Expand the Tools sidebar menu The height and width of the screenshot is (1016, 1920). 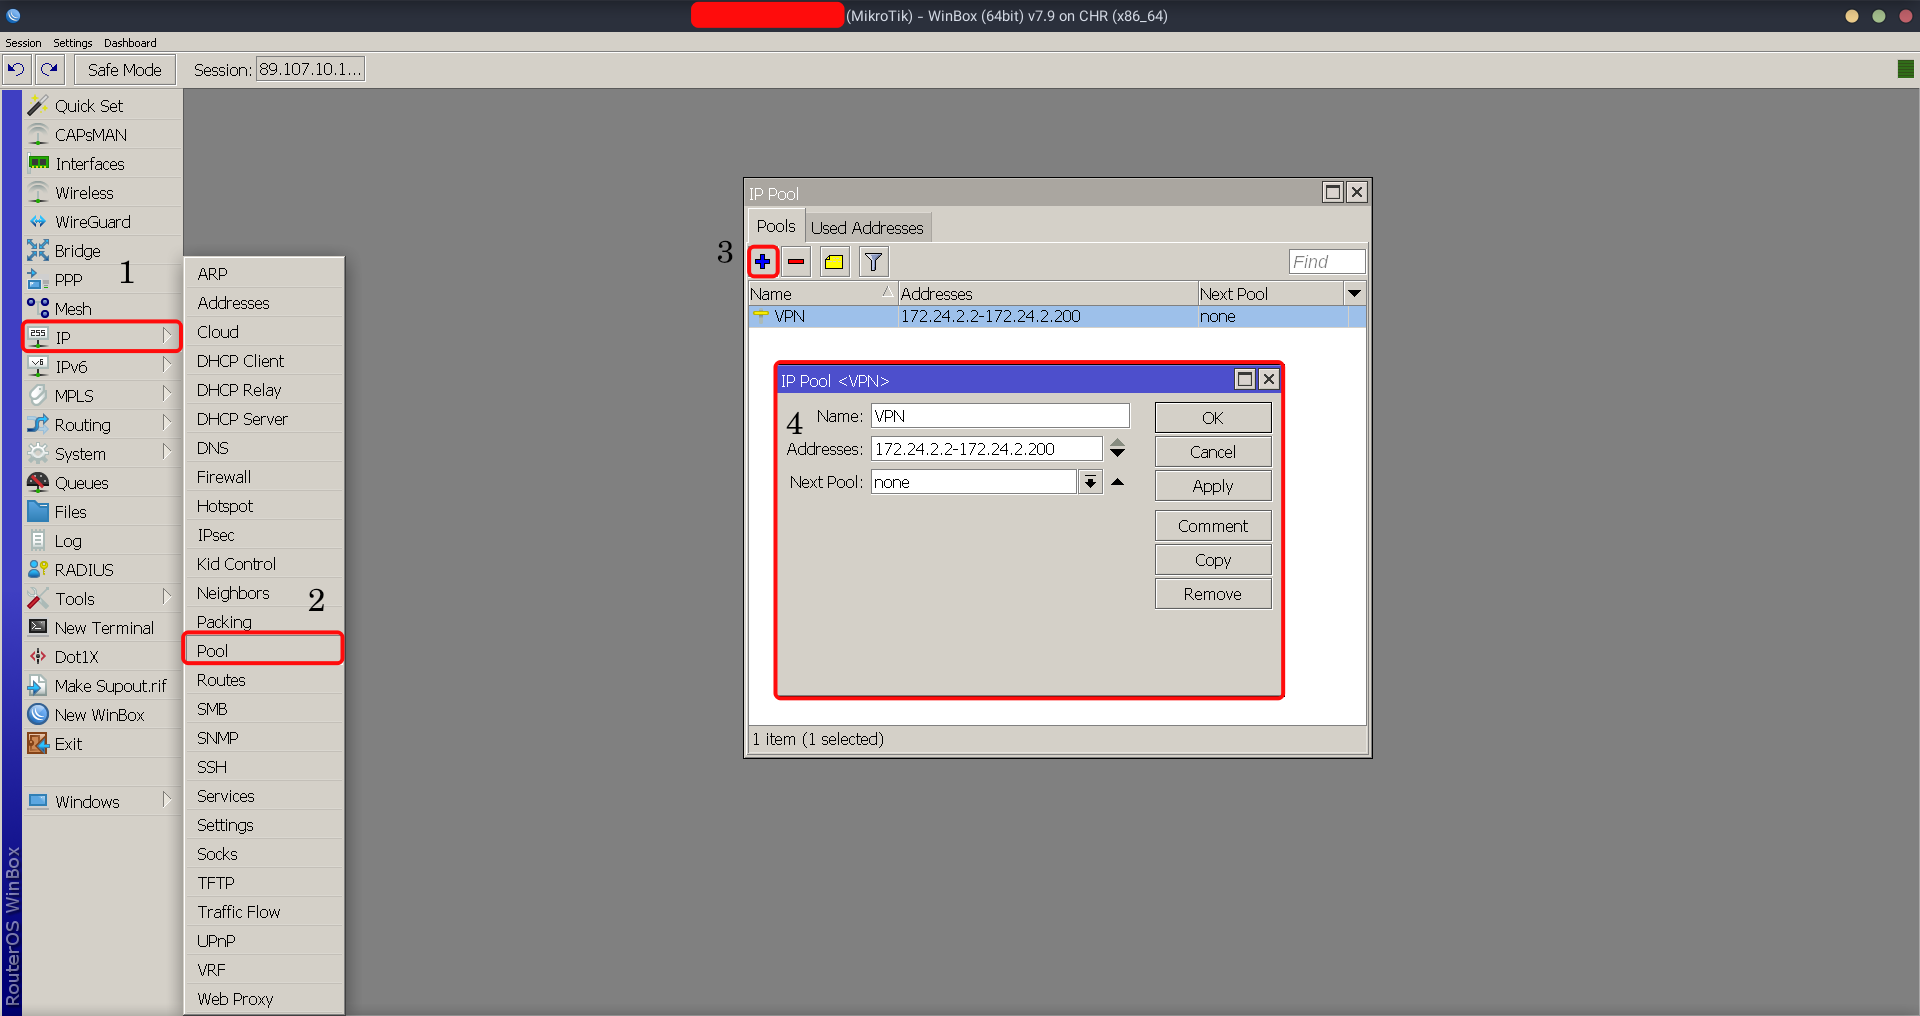pos(102,599)
